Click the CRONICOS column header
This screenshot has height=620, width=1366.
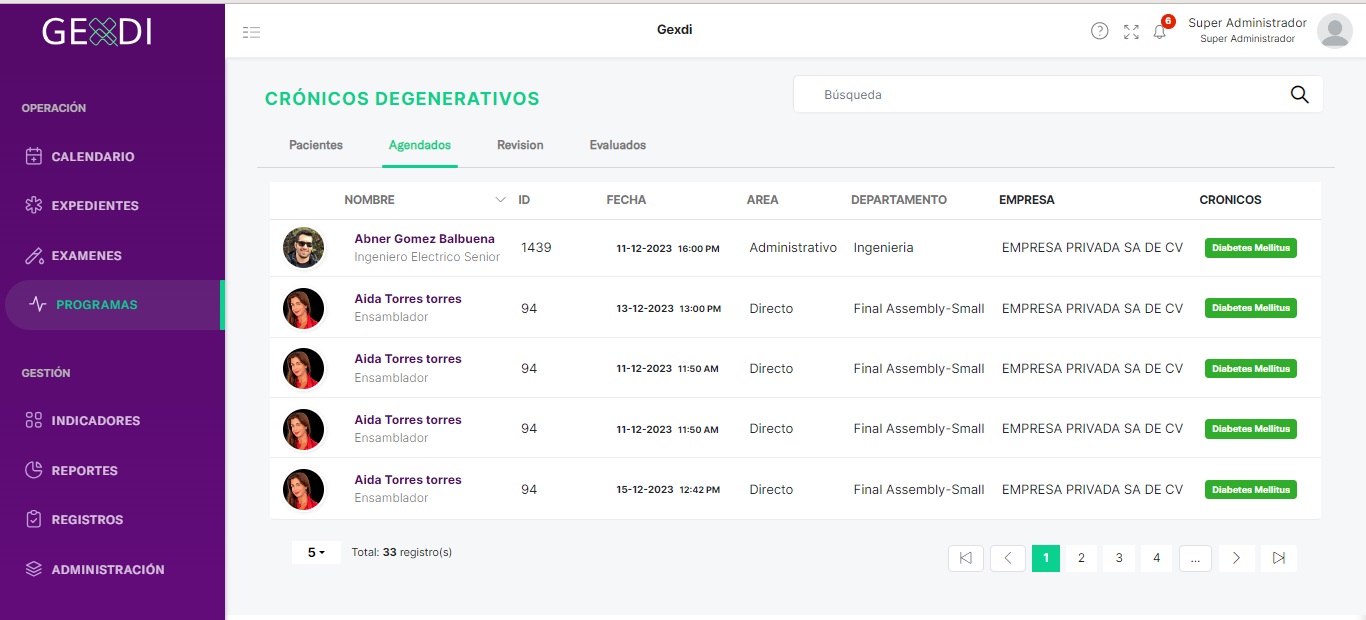pyautogui.click(x=1230, y=200)
